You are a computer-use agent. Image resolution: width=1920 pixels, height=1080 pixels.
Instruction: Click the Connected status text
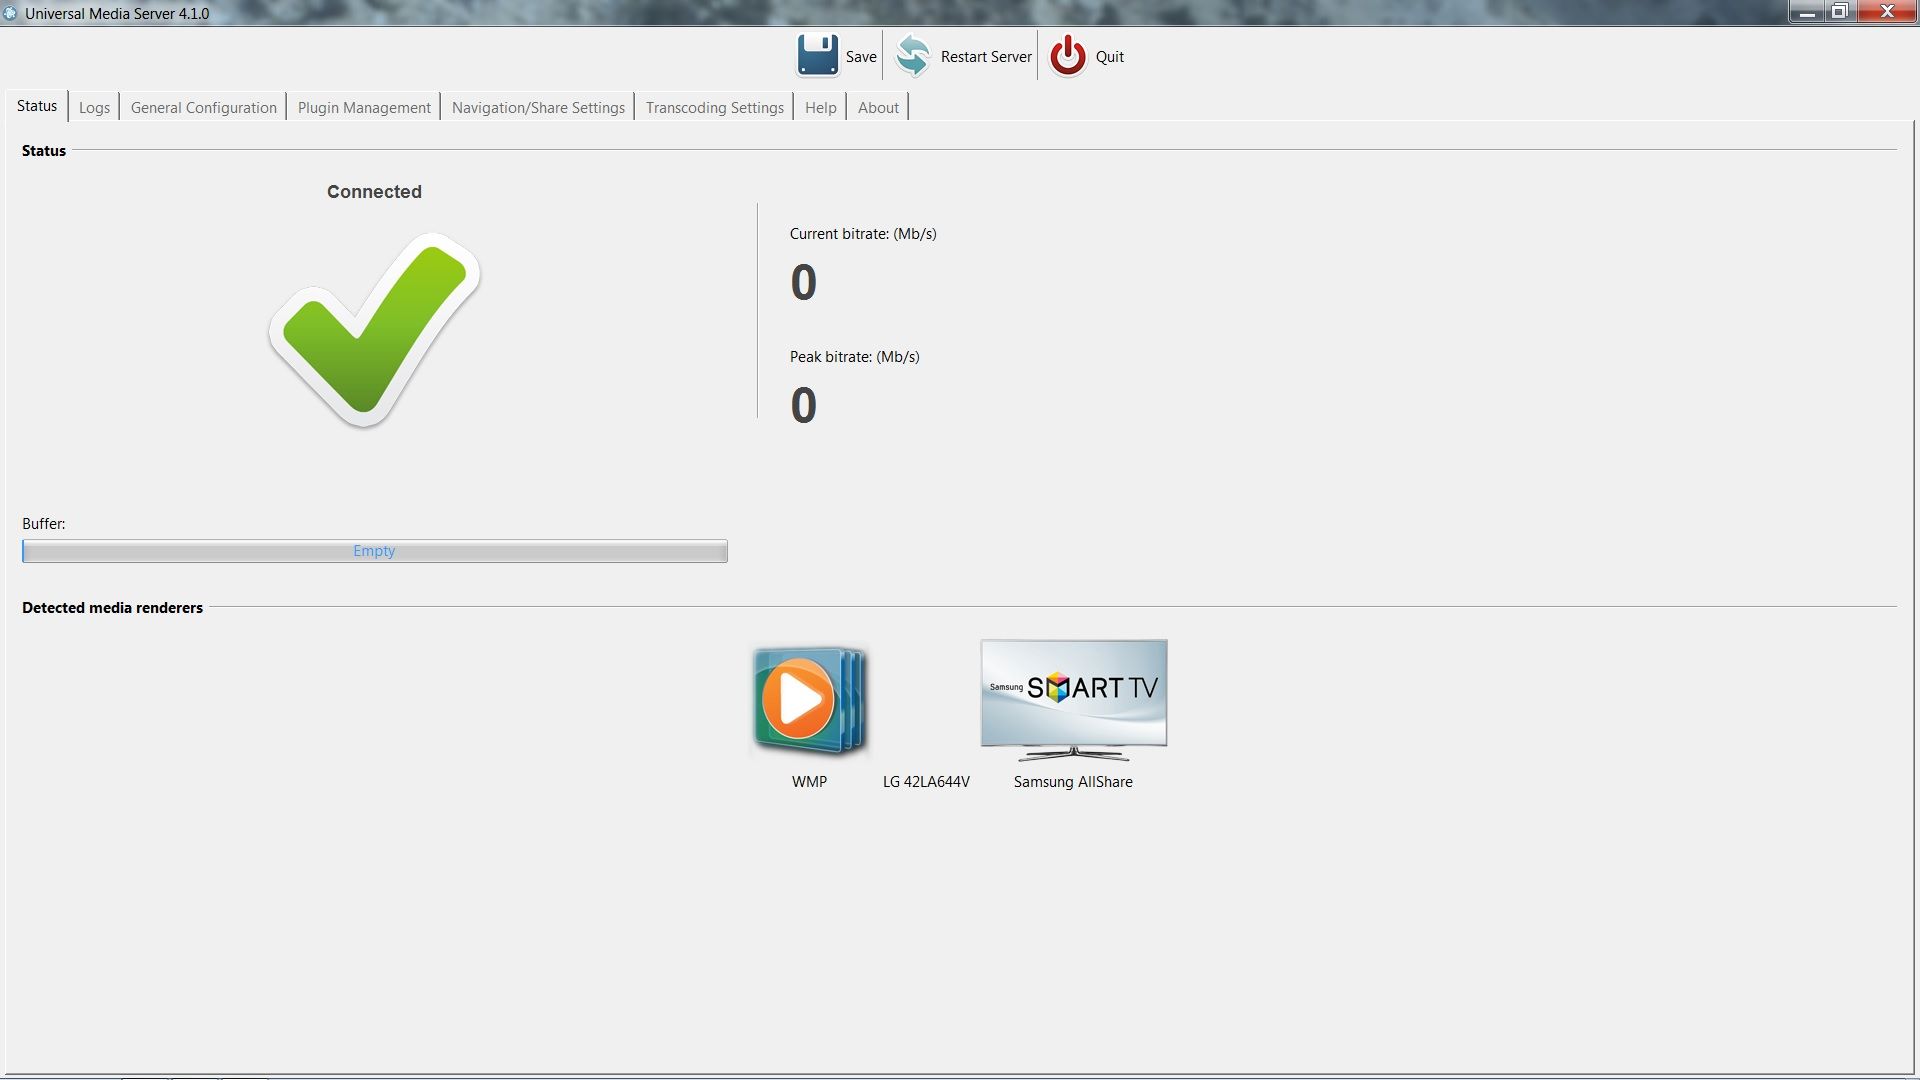(x=374, y=192)
